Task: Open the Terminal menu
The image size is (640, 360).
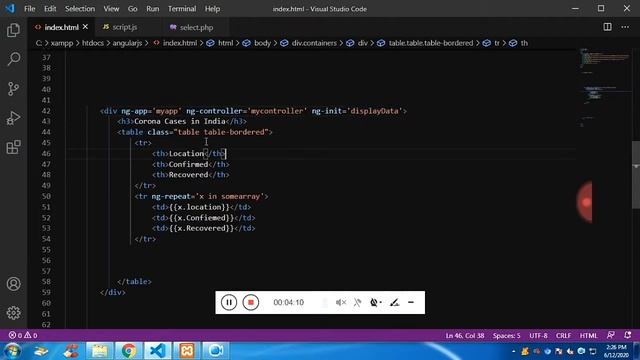Action: [x=182, y=9]
